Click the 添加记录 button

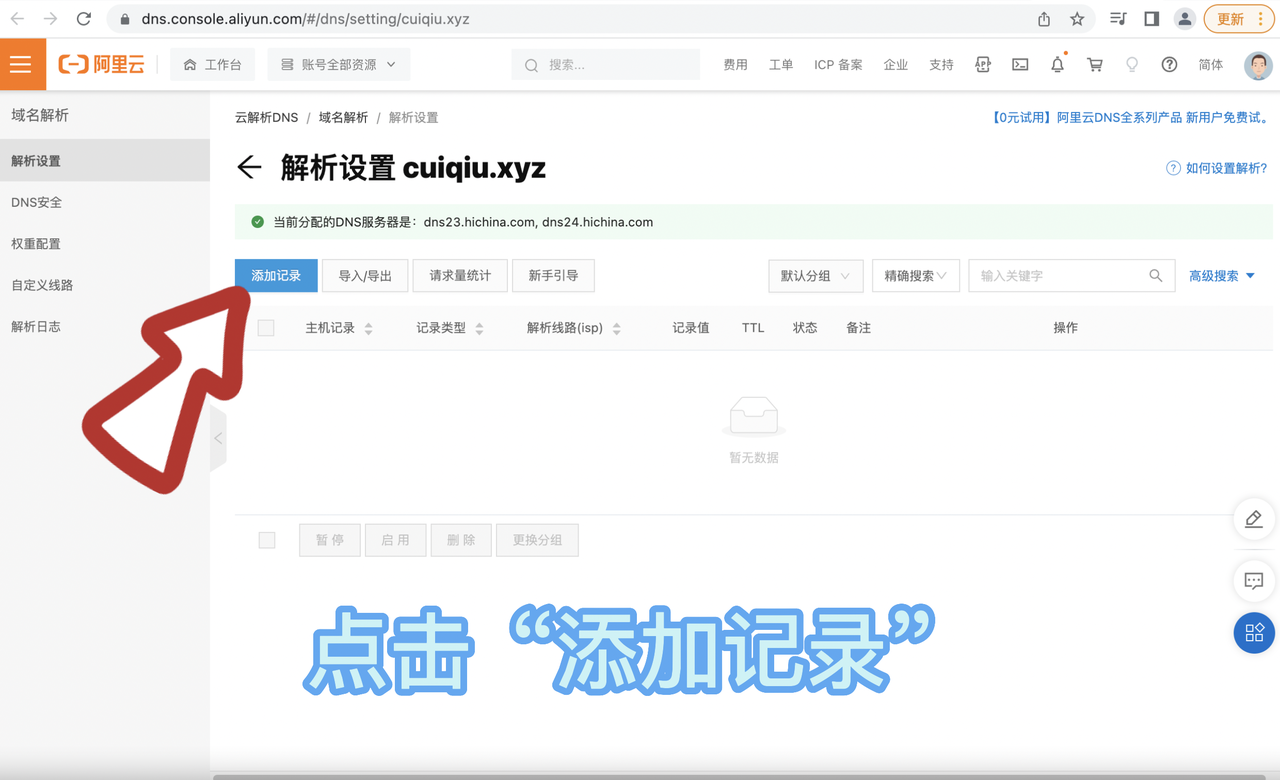click(x=276, y=276)
